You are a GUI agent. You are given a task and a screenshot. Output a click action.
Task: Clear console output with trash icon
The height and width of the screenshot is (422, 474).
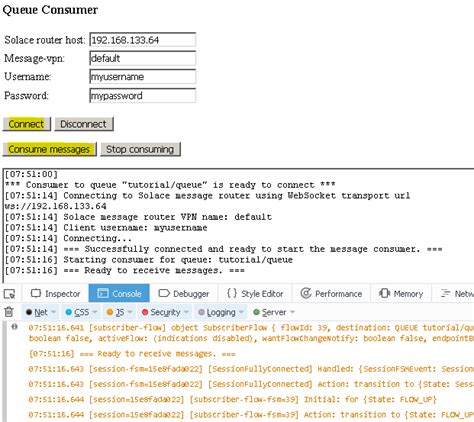click(x=9, y=312)
